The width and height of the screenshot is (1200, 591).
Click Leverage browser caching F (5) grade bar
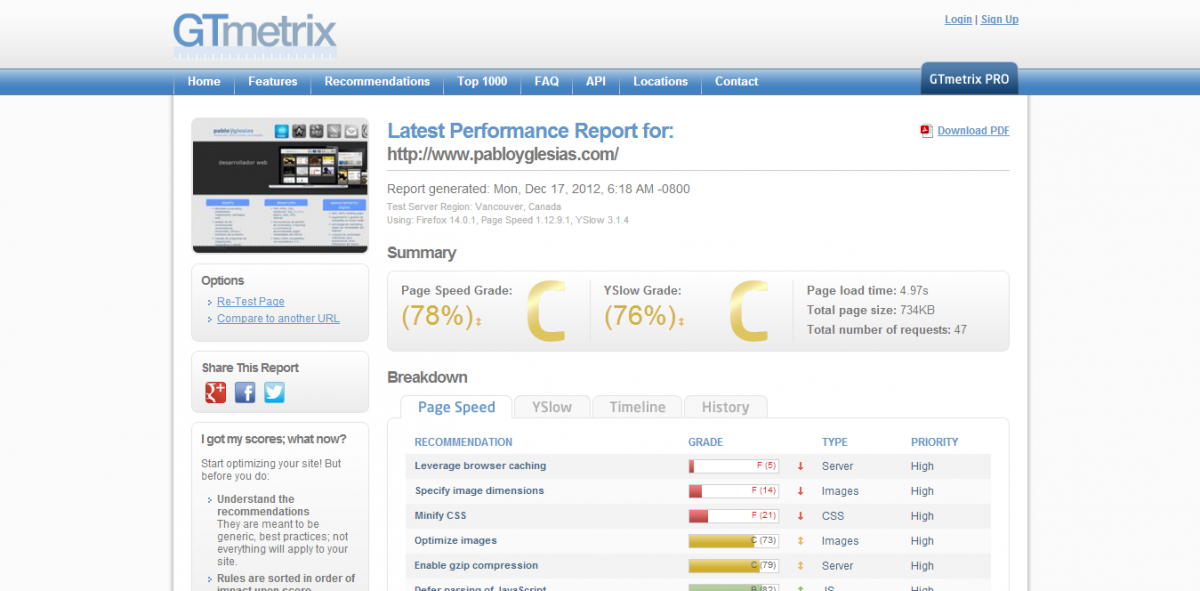(x=735, y=466)
